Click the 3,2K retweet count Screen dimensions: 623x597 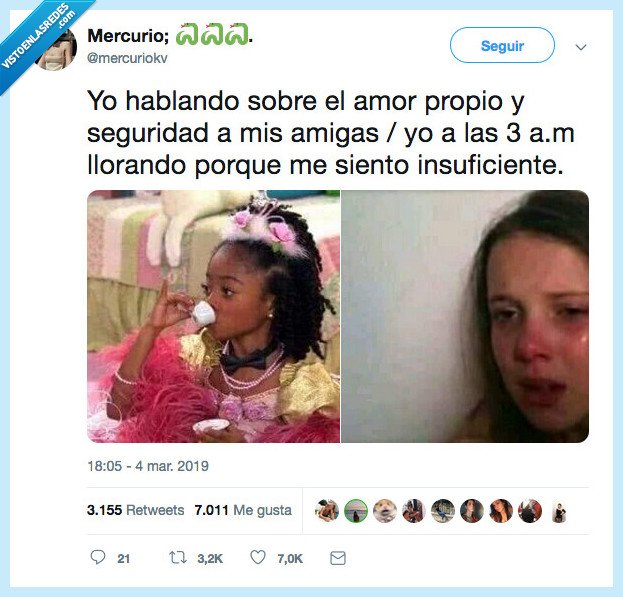pyautogui.click(x=210, y=558)
